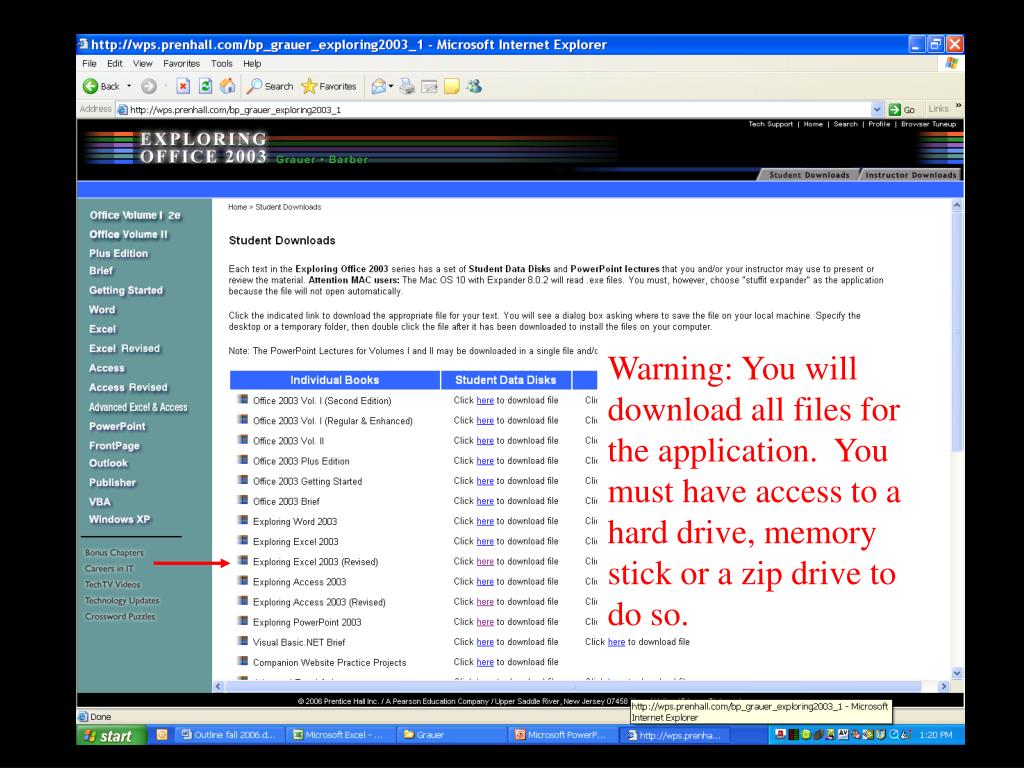This screenshot has width=1024, height=768.
Task: Open the File menu
Action: pos(89,63)
